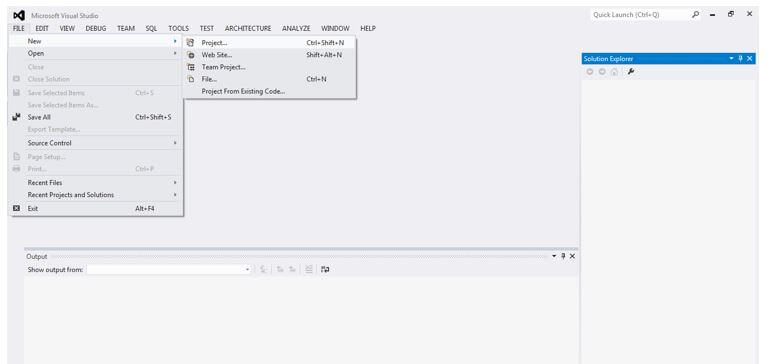
Task: Click Solution Explorer Forward arrow icon
Action: pos(602,72)
